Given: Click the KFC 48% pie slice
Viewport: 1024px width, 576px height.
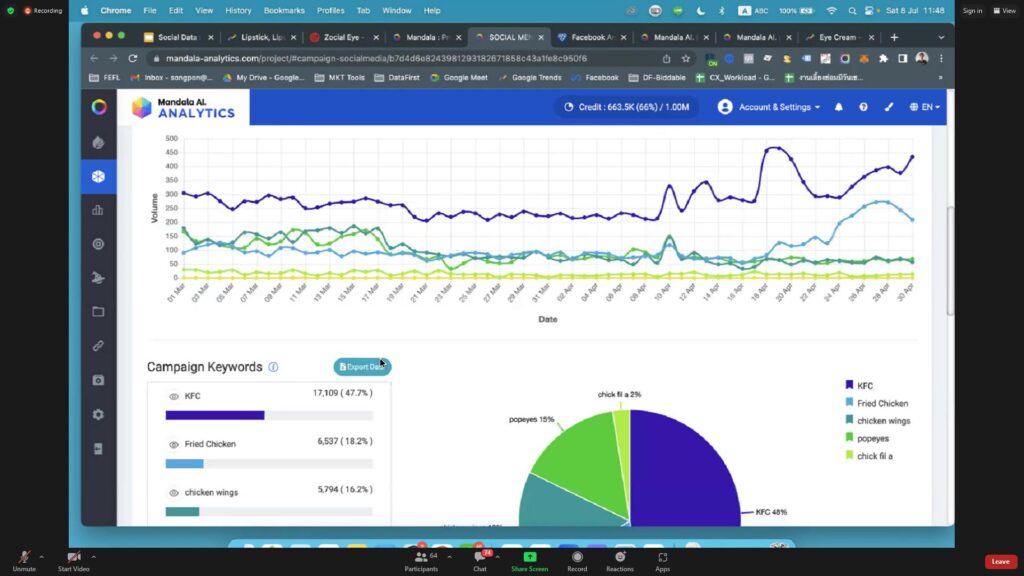Looking at the screenshot, I should coord(684,470).
